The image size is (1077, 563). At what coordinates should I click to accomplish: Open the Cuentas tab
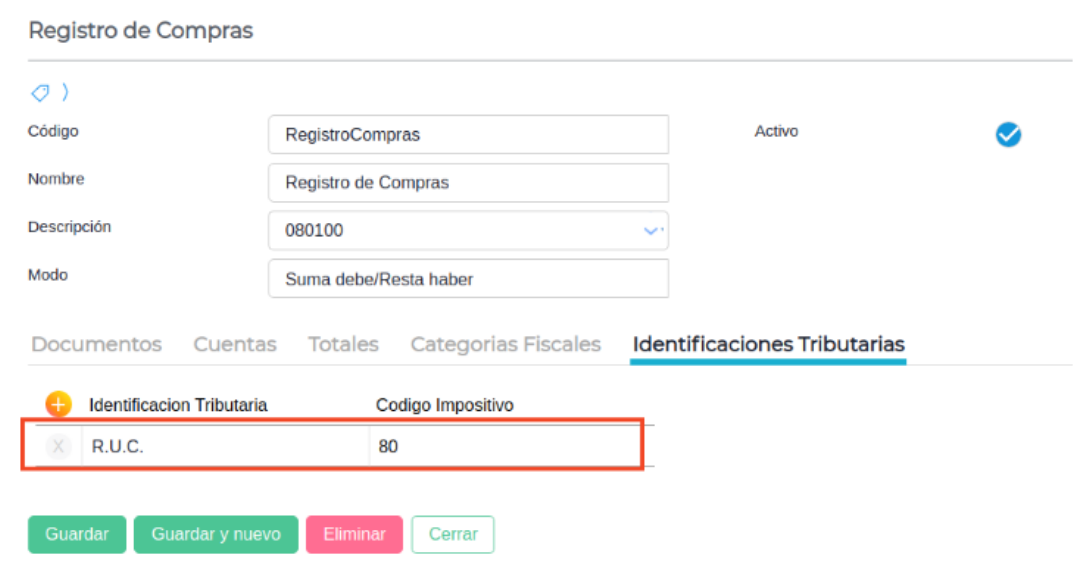235,344
